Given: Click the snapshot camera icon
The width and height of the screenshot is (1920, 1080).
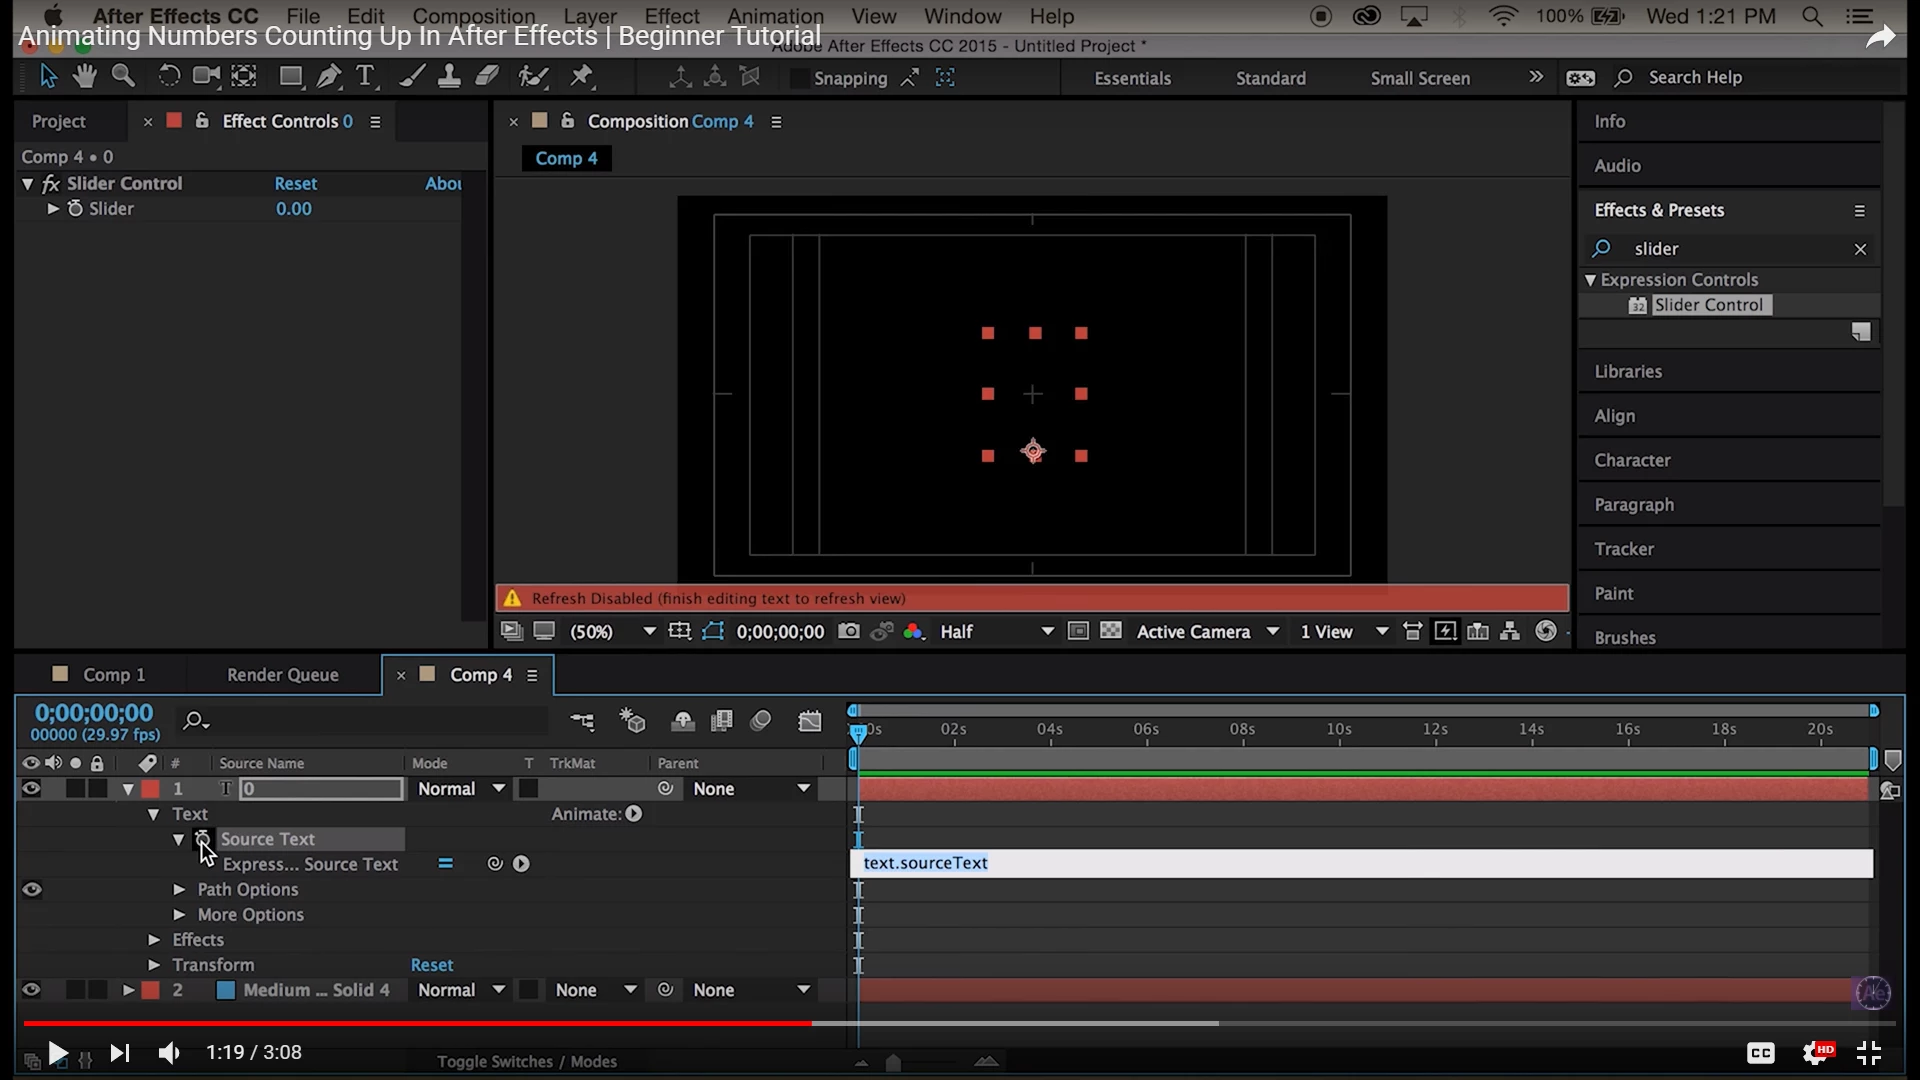Looking at the screenshot, I should (x=848, y=632).
